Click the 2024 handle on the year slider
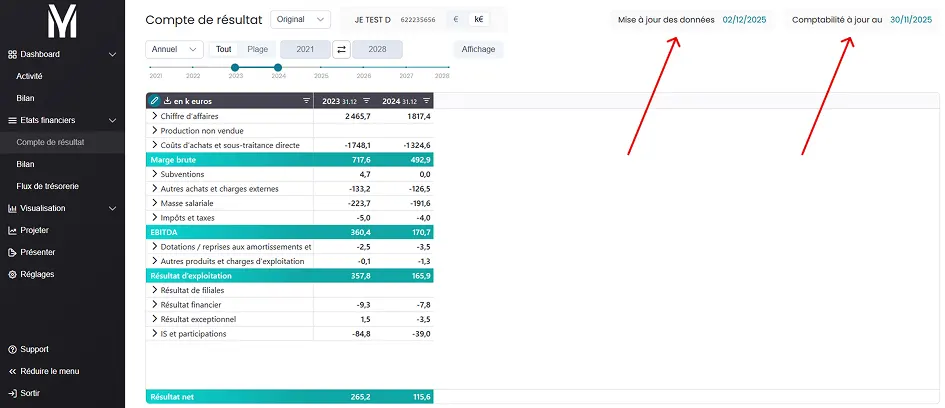945x408 pixels. pos(278,68)
